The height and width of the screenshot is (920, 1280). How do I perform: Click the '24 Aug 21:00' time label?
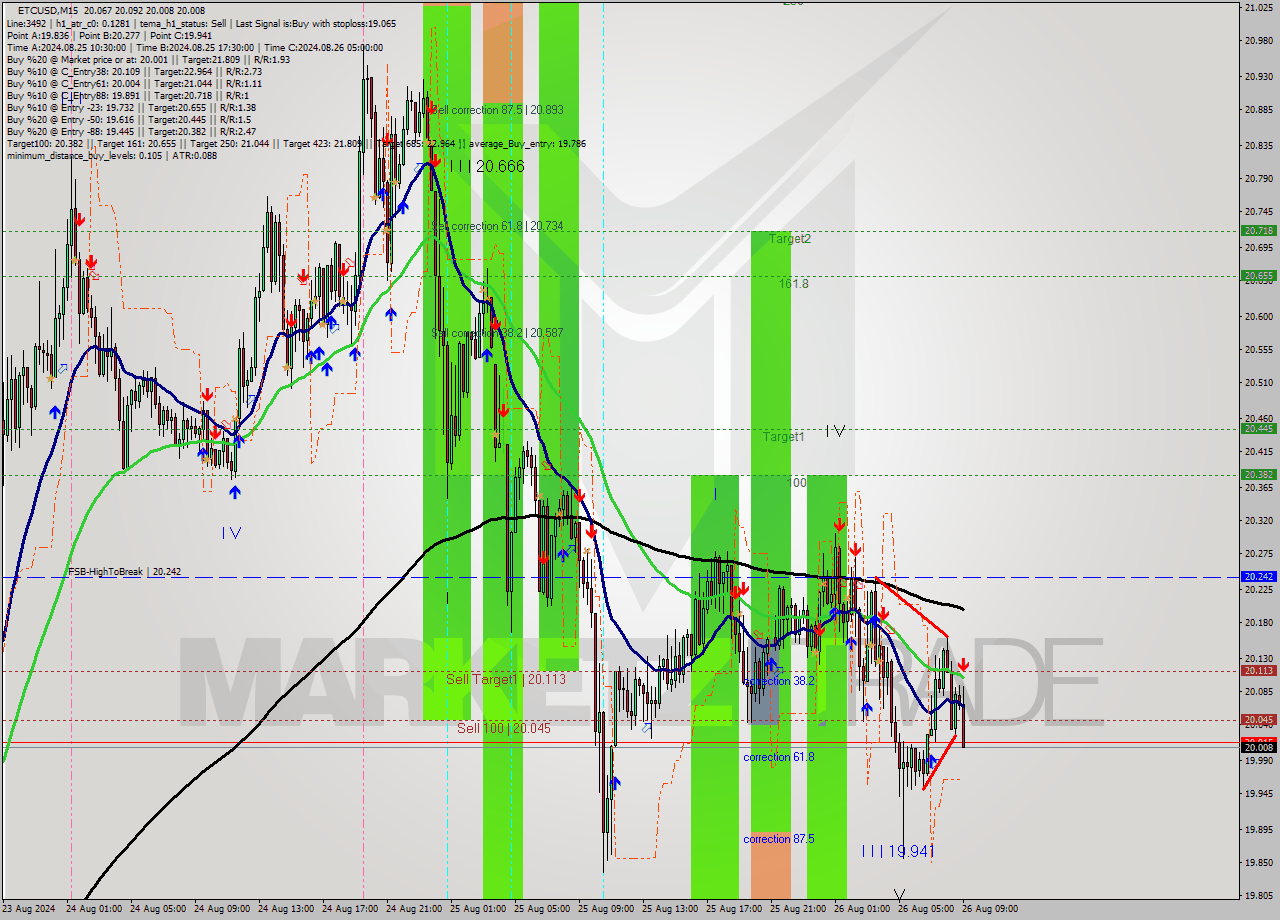[413, 909]
